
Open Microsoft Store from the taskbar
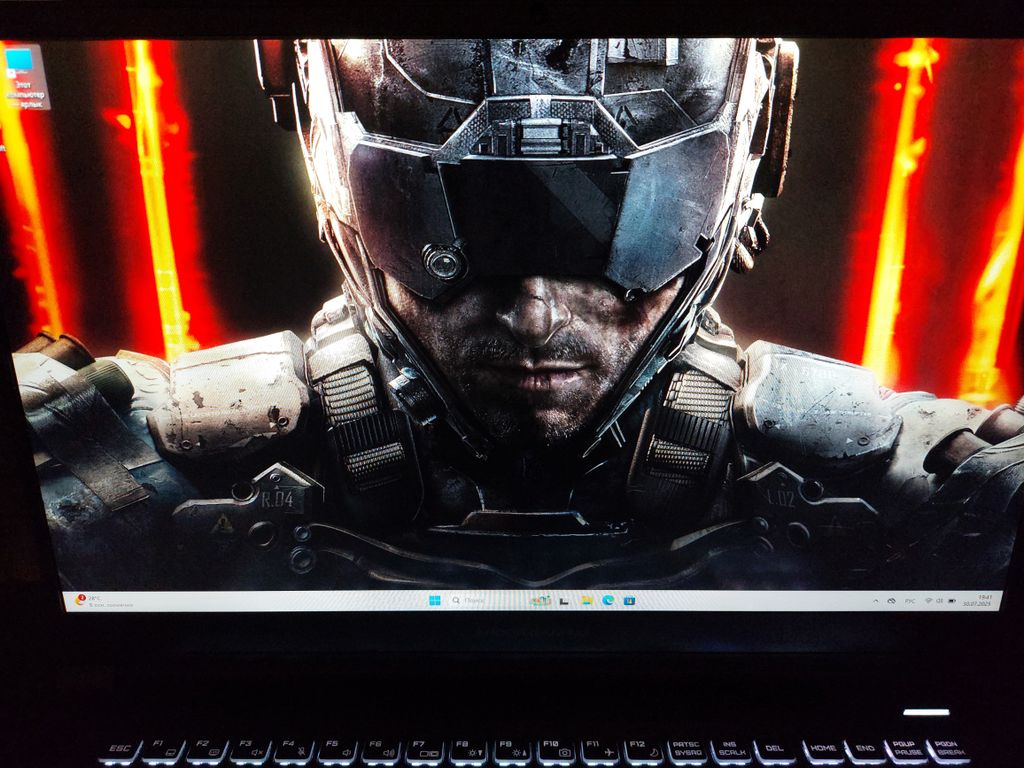629,601
